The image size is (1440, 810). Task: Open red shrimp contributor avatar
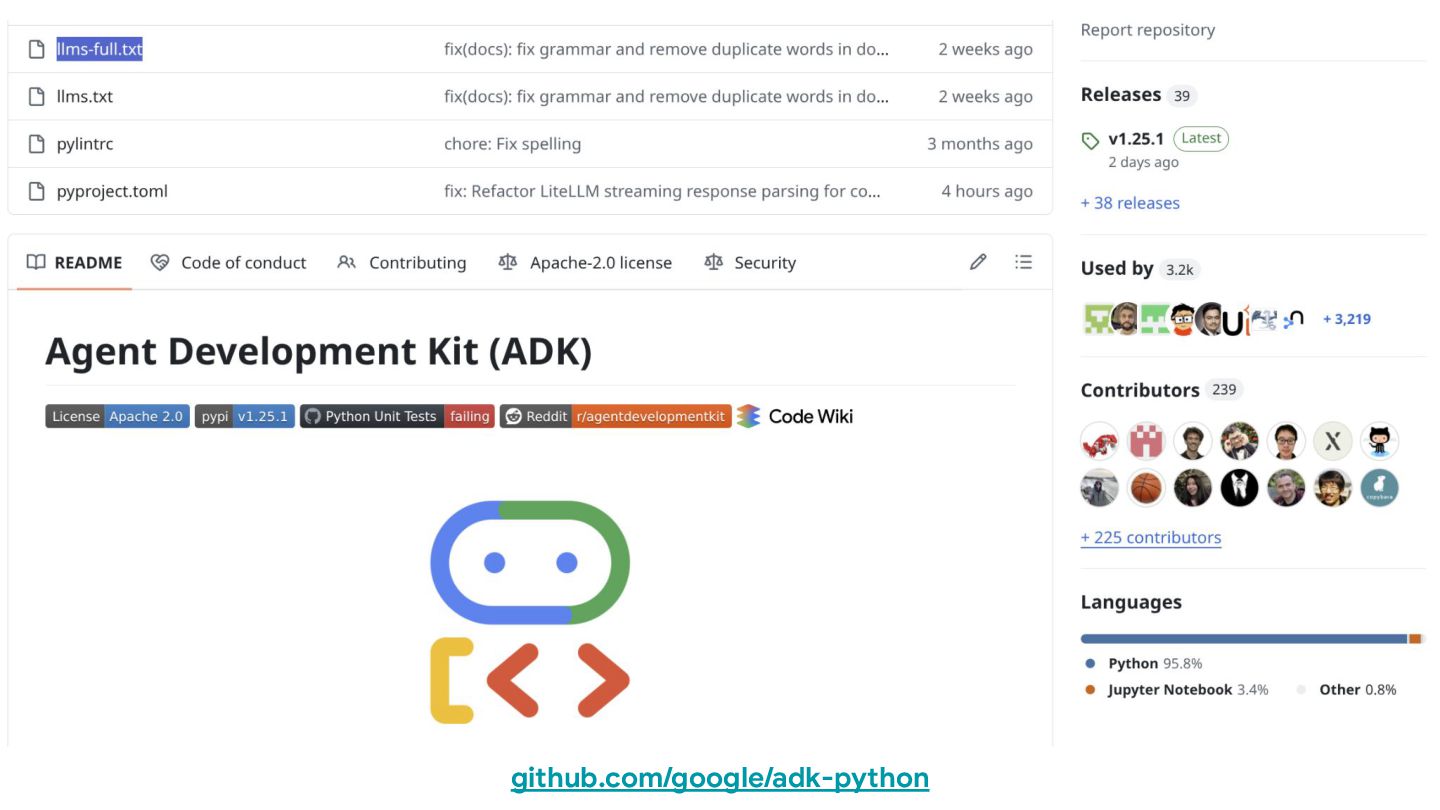(x=1100, y=441)
